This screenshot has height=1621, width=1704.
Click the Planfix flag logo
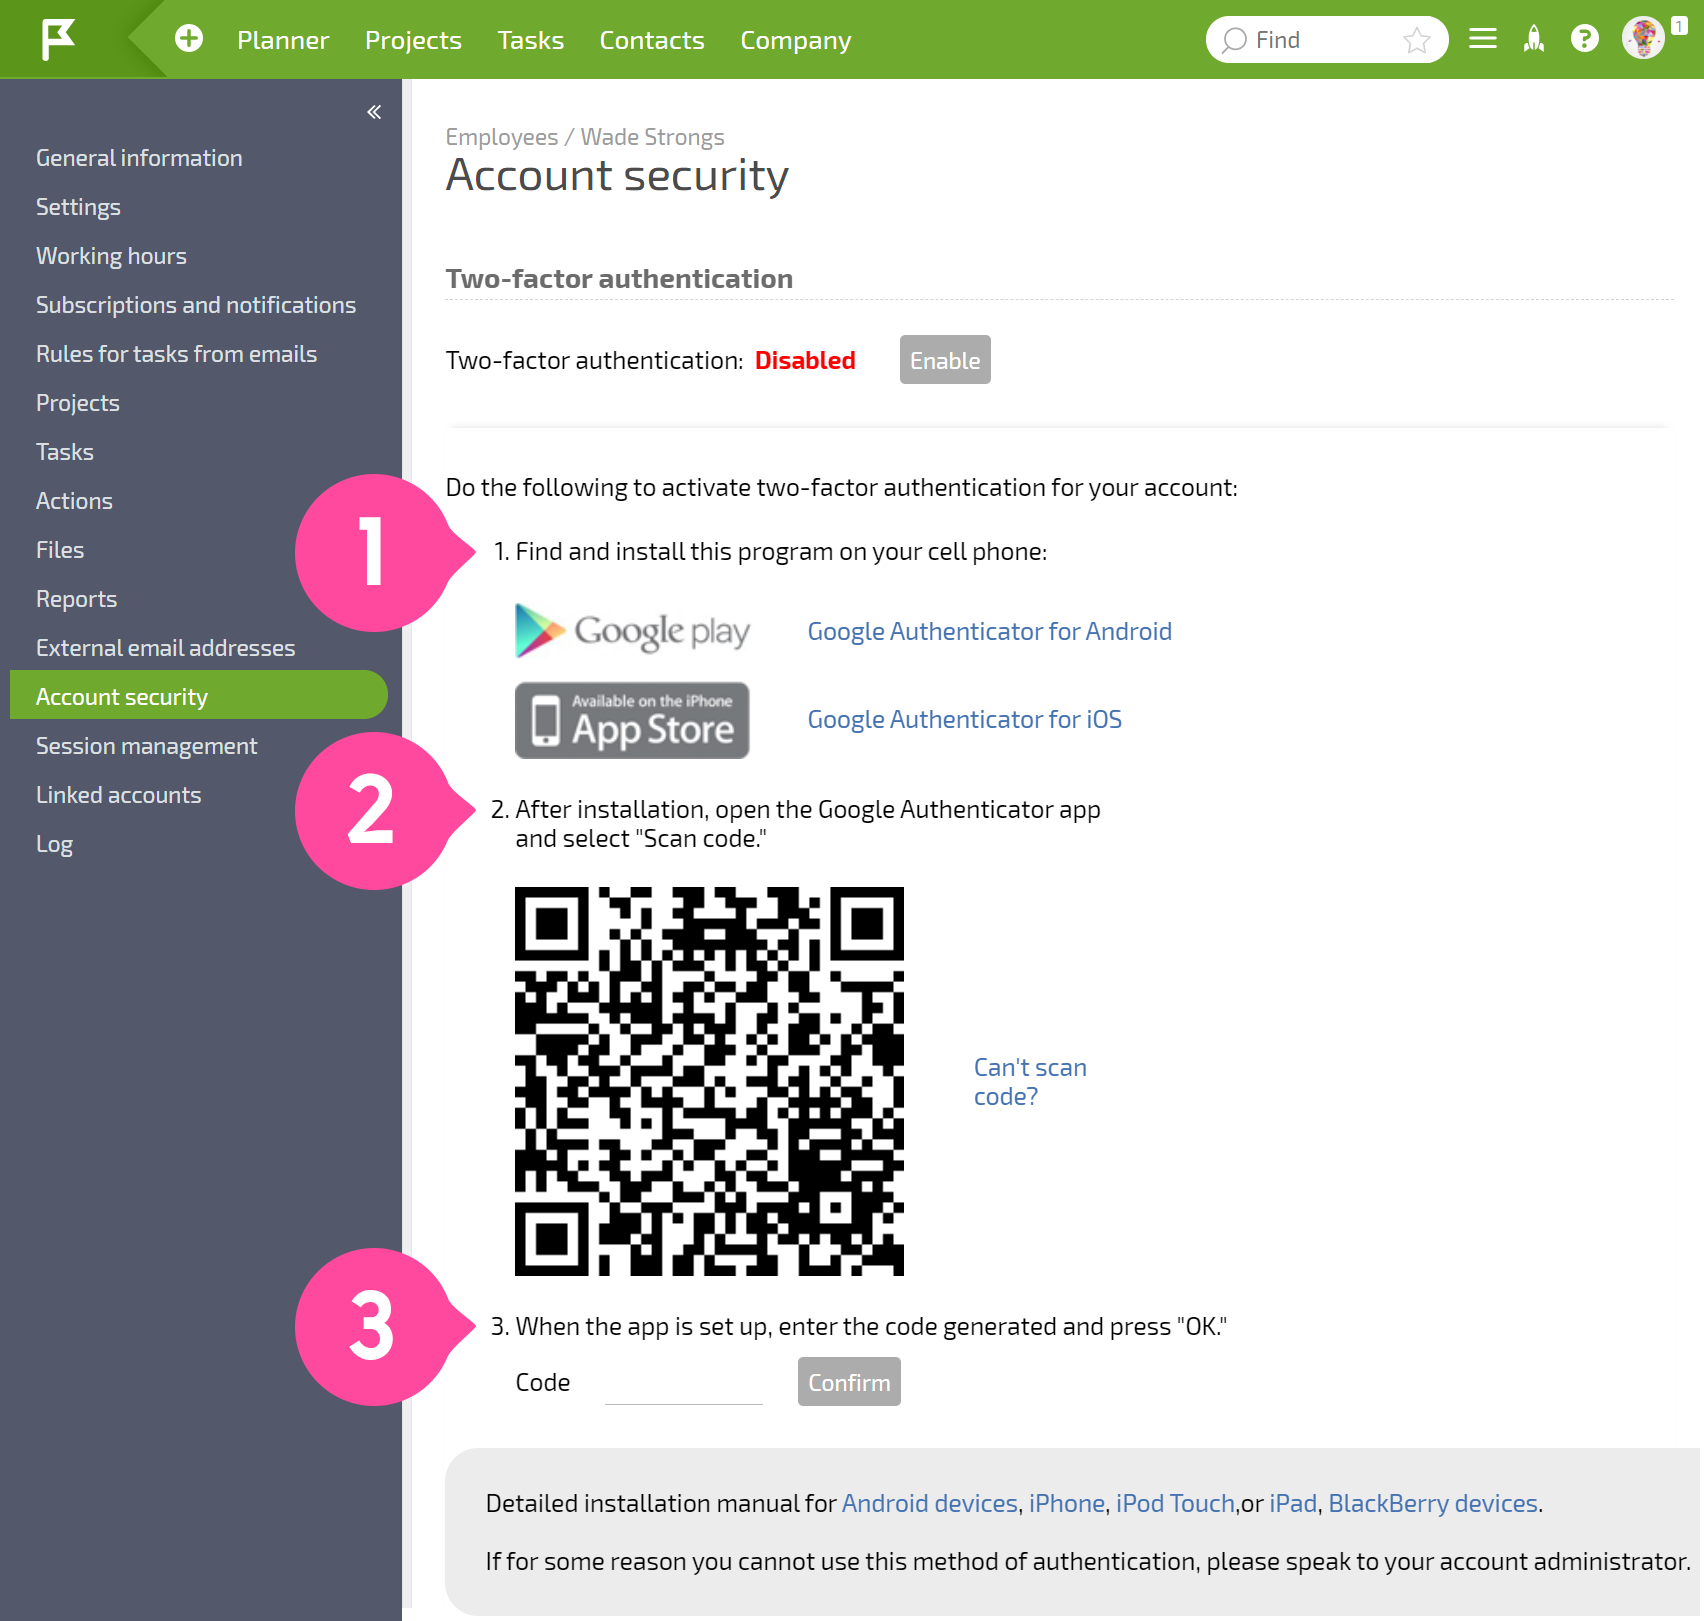[58, 40]
